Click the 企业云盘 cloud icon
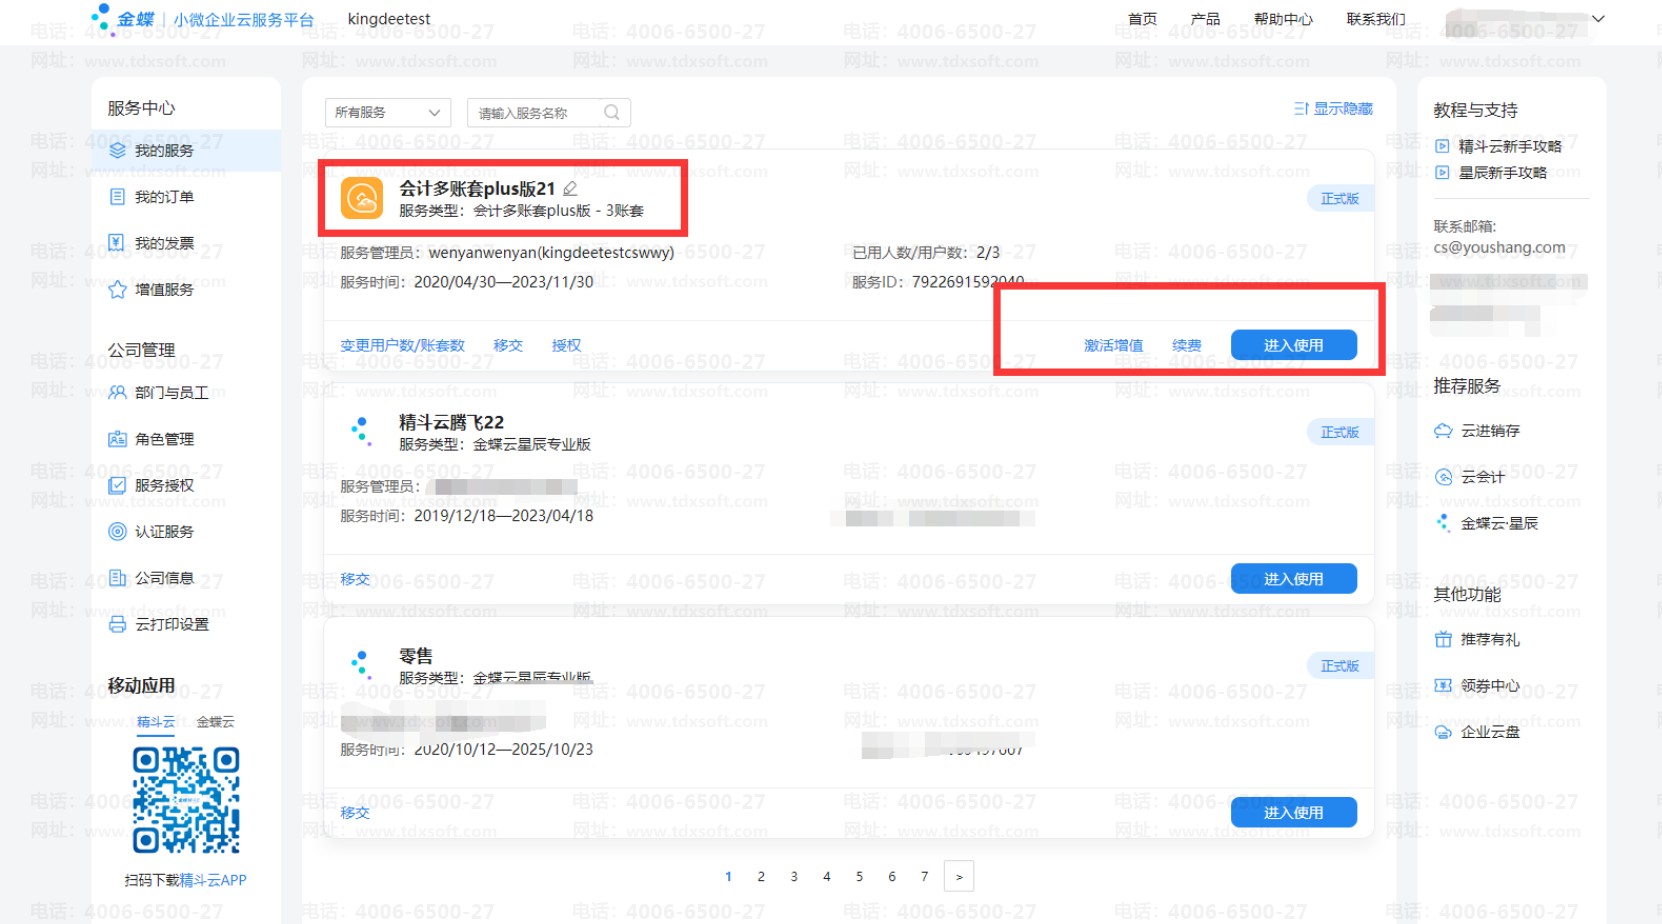 coord(1443,732)
